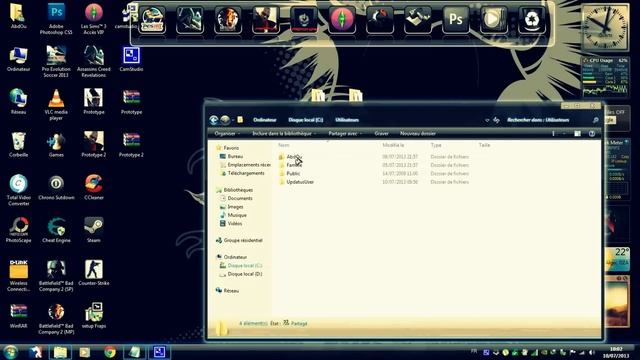Sort by the Modifié le column

tap(393, 145)
